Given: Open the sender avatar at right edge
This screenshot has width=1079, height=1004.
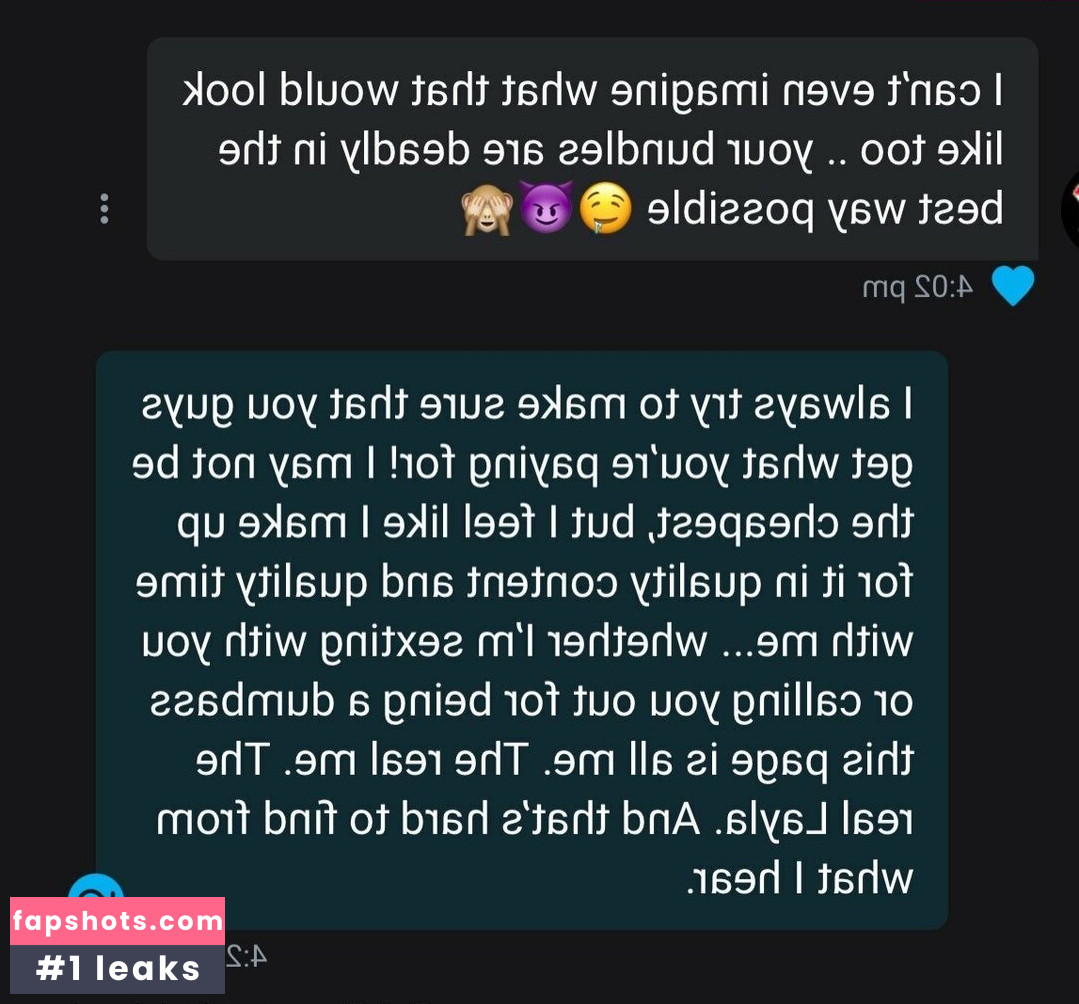Looking at the screenshot, I should click(x=1070, y=210).
